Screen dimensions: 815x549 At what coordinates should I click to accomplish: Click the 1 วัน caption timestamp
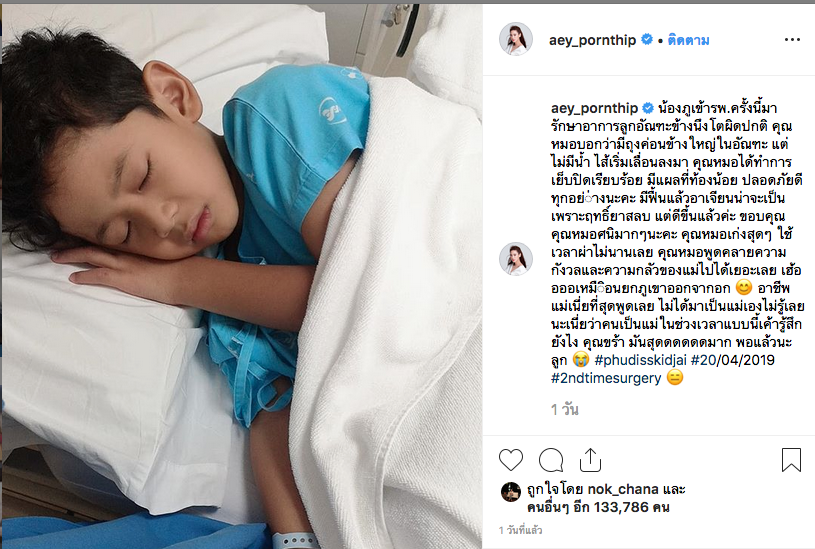(564, 410)
